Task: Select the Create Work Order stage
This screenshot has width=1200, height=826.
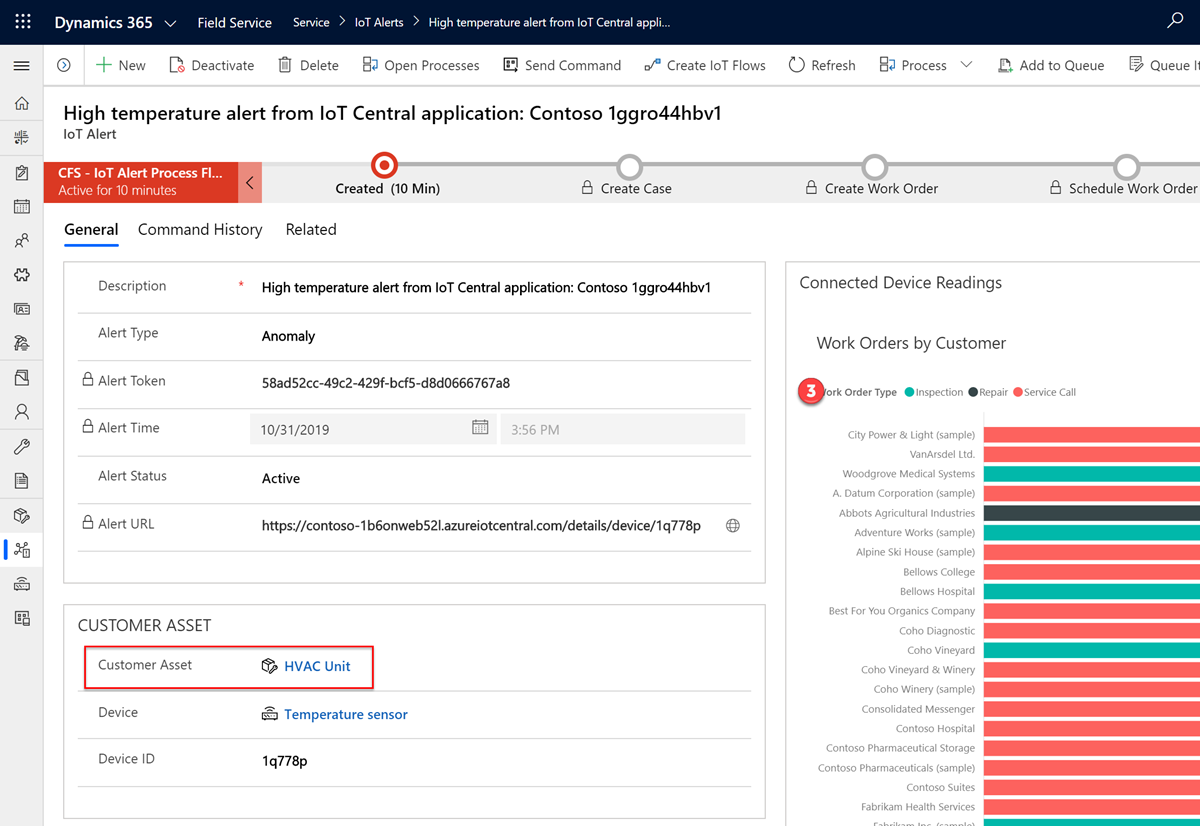Action: point(875,166)
